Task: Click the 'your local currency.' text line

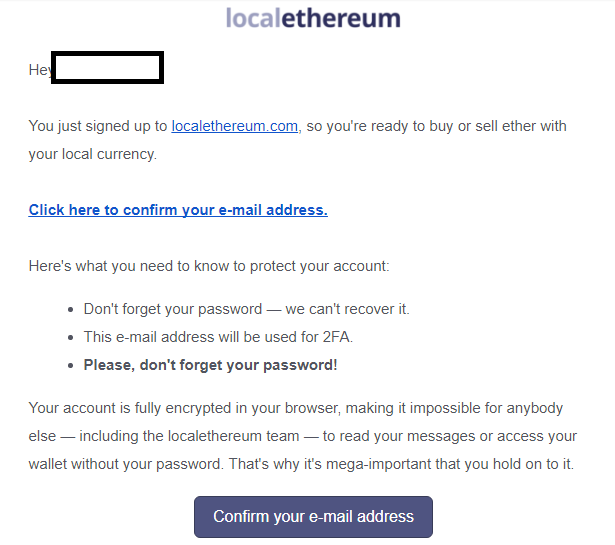Action: point(93,155)
